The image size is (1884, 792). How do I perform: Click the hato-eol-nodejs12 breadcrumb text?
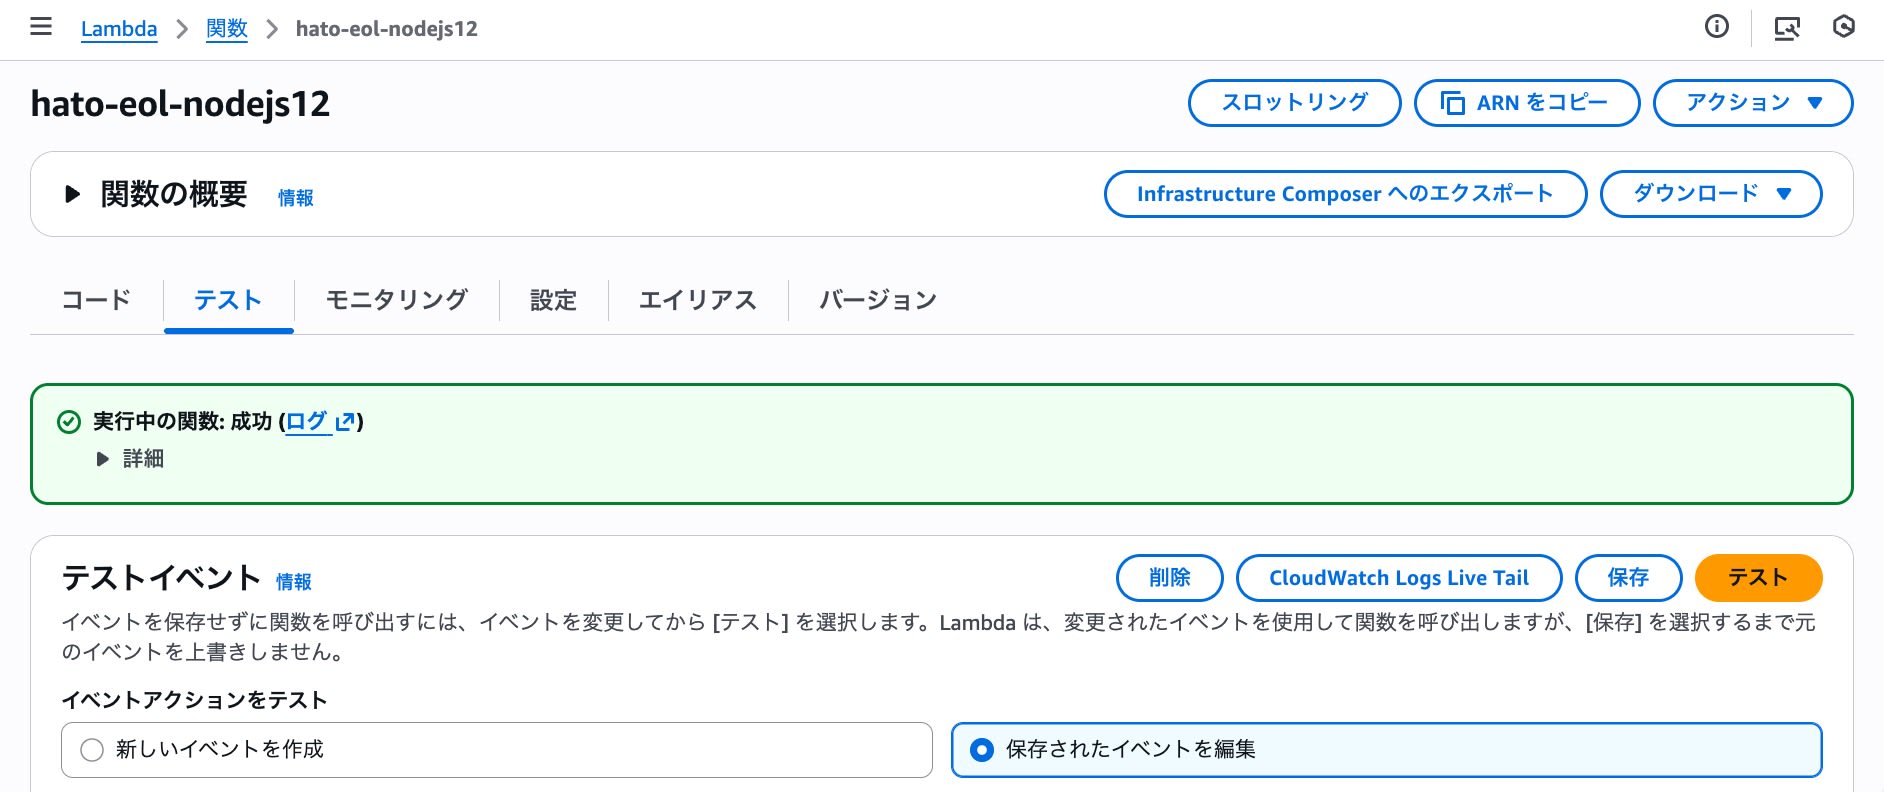point(387,29)
